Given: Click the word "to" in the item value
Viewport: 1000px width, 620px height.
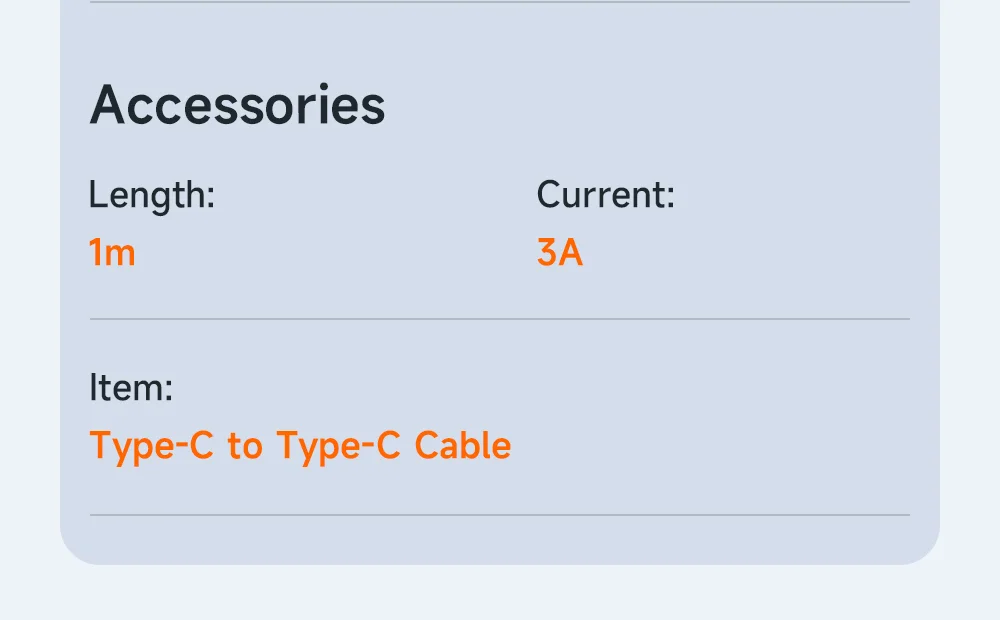Looking at the screenshot, I should (x=245, y=446).
